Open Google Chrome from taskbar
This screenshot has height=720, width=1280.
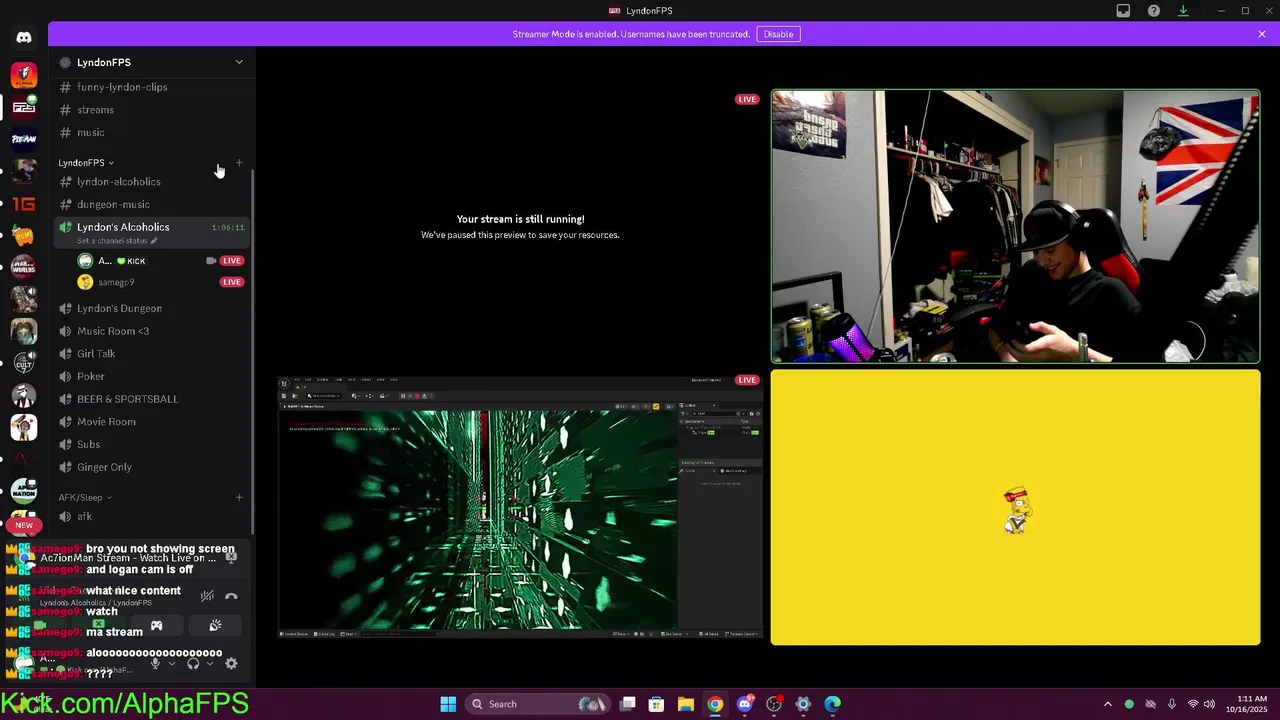pos(715,704)
